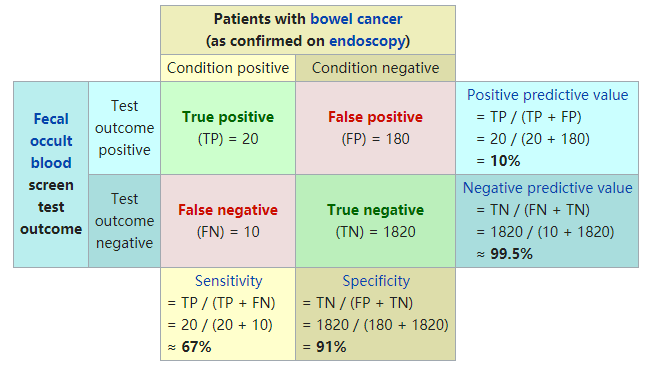Click the Condition negative header
646x366 pixels.
point(375,68)
